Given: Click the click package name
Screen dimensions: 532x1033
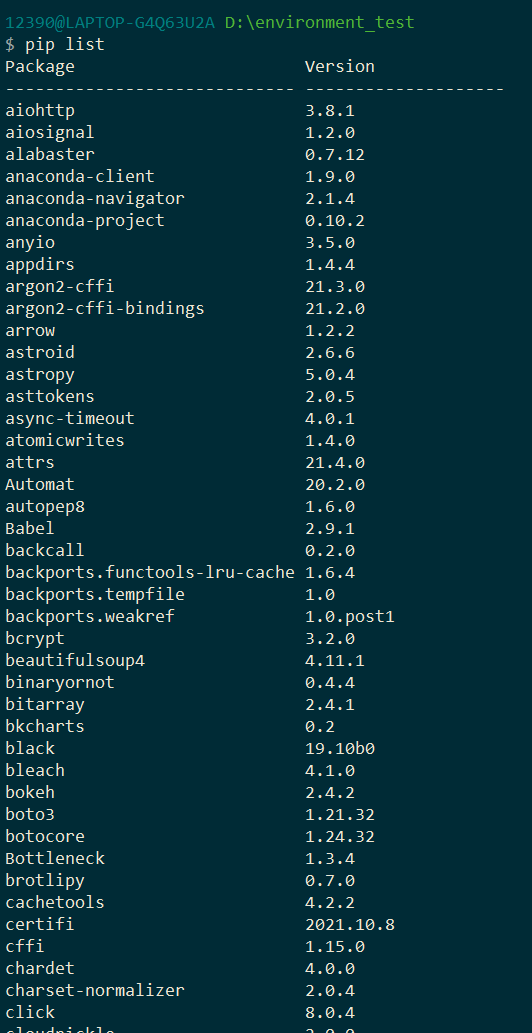Looking at the screenshot, I should pos(30,1012).
